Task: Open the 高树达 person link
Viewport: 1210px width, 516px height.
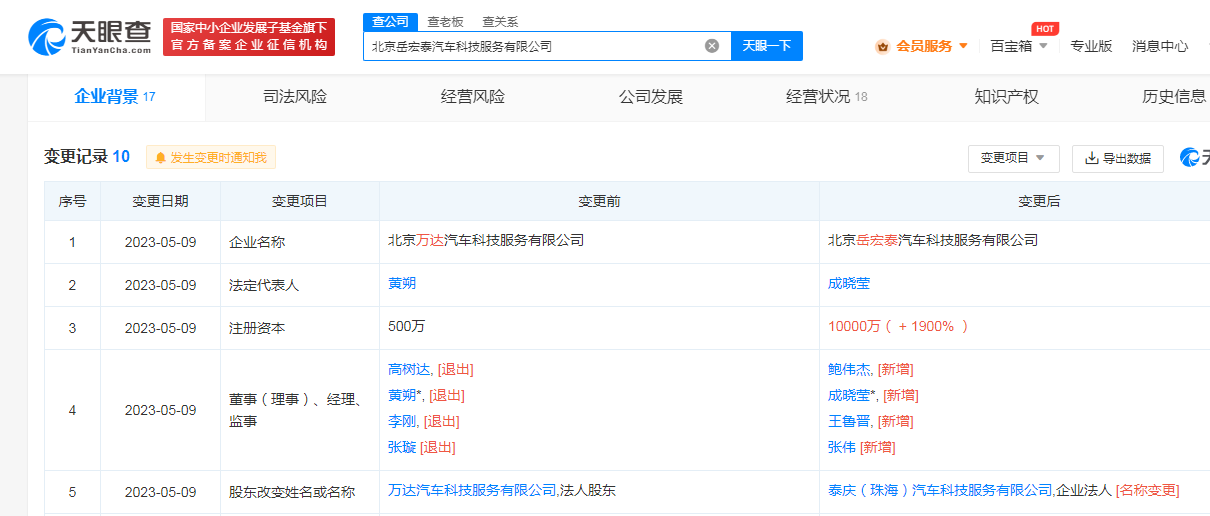Action: 409,370
